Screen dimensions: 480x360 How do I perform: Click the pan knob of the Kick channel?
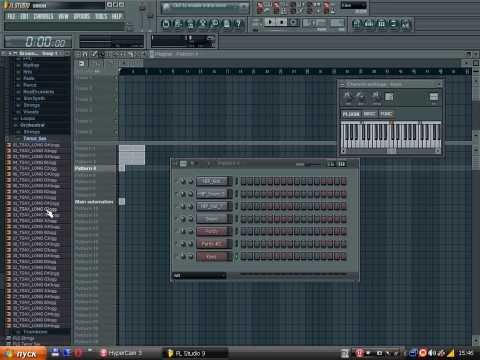(x=183, y=256)
